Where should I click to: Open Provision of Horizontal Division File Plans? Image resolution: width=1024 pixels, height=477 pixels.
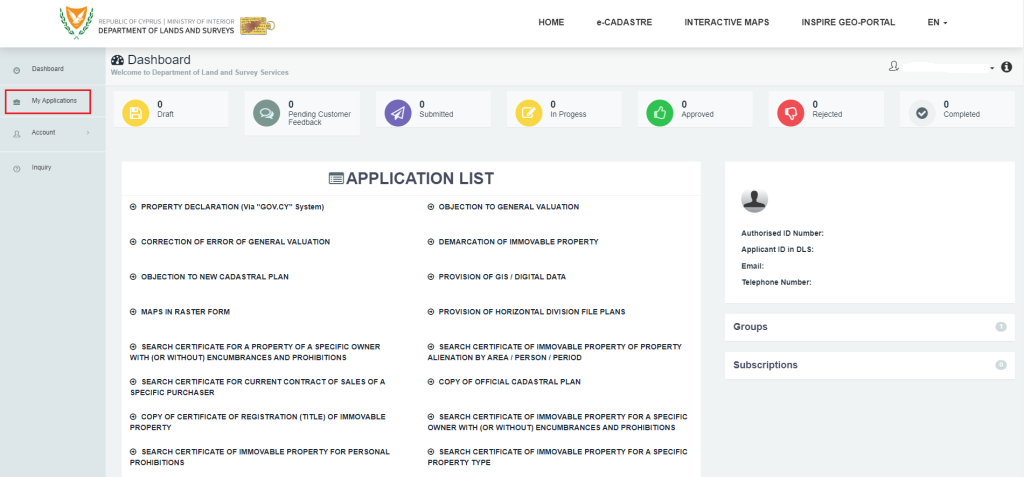532,312
